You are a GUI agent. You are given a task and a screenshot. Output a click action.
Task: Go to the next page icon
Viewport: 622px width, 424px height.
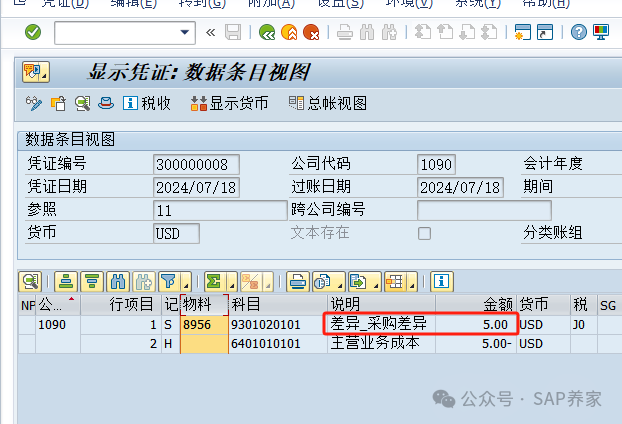click(x=467, y=32)
